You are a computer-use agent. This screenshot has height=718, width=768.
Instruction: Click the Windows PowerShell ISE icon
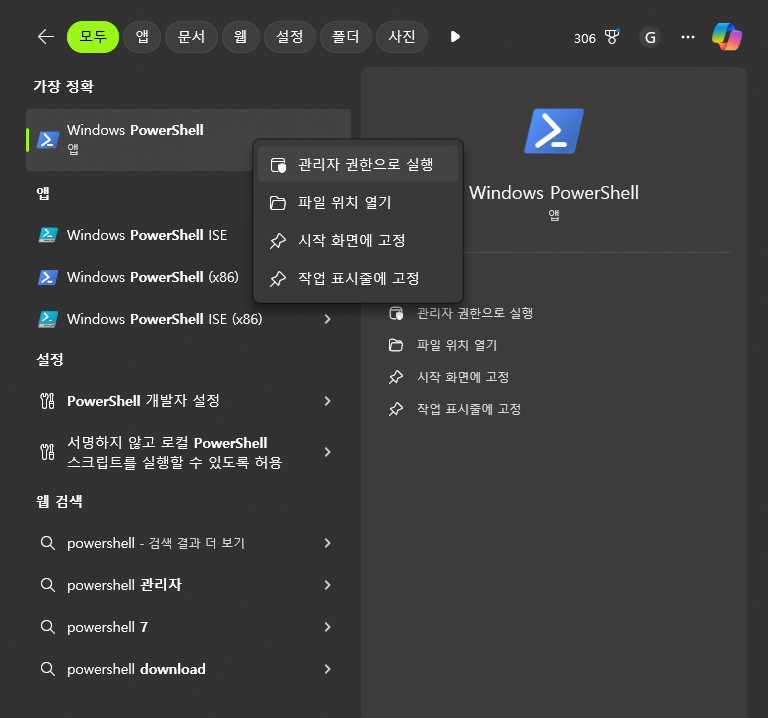[48, 235]
